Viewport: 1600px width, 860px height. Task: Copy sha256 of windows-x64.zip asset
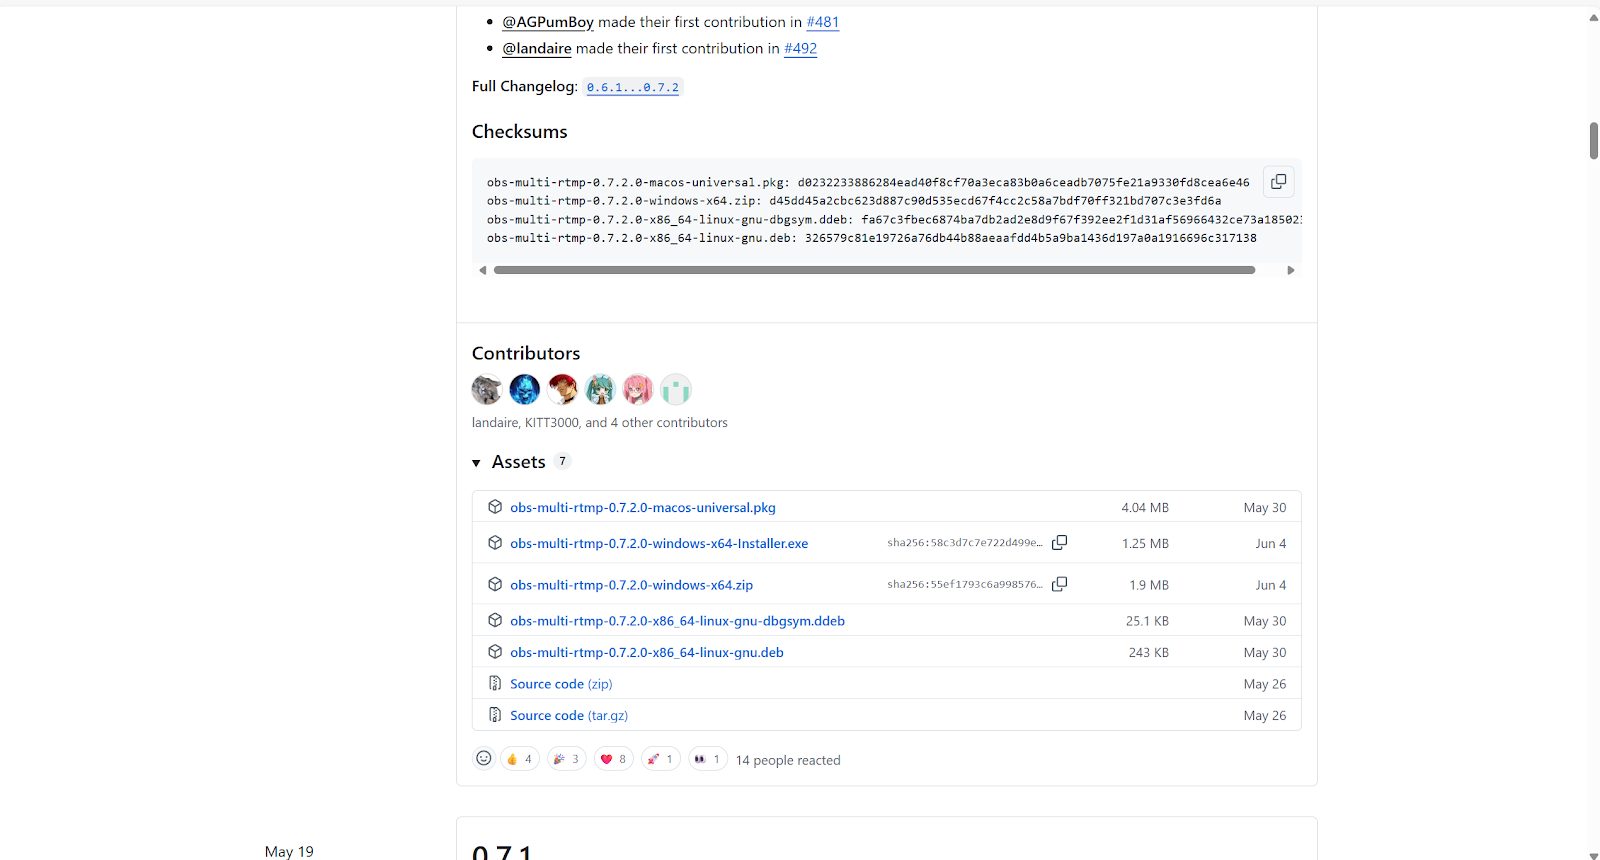coord(1059,585)
